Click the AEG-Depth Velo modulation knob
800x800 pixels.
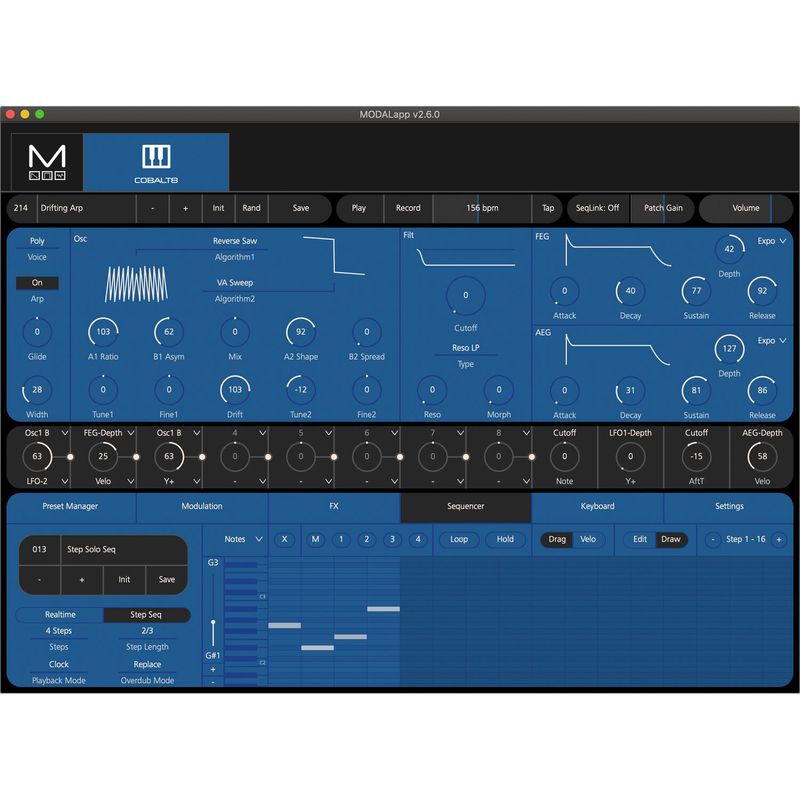(762, 457)
